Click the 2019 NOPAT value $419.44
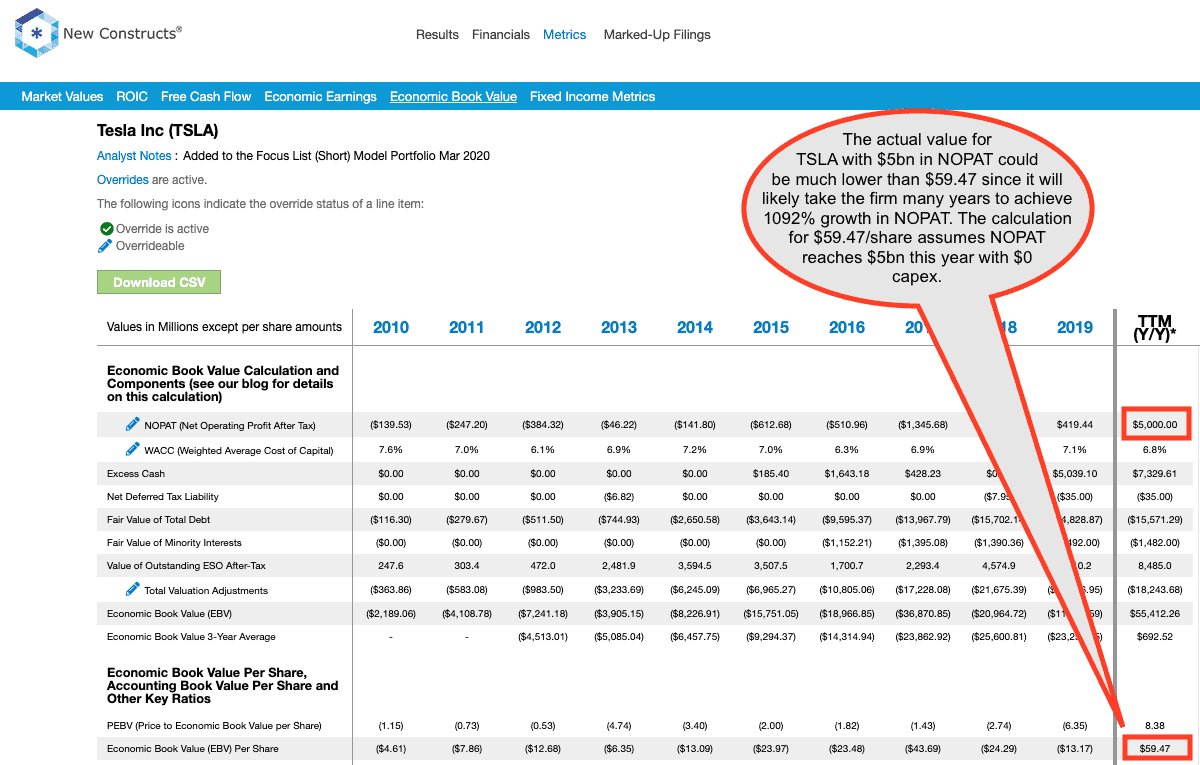This screenshot has height=765, width=1200. 1075,425
